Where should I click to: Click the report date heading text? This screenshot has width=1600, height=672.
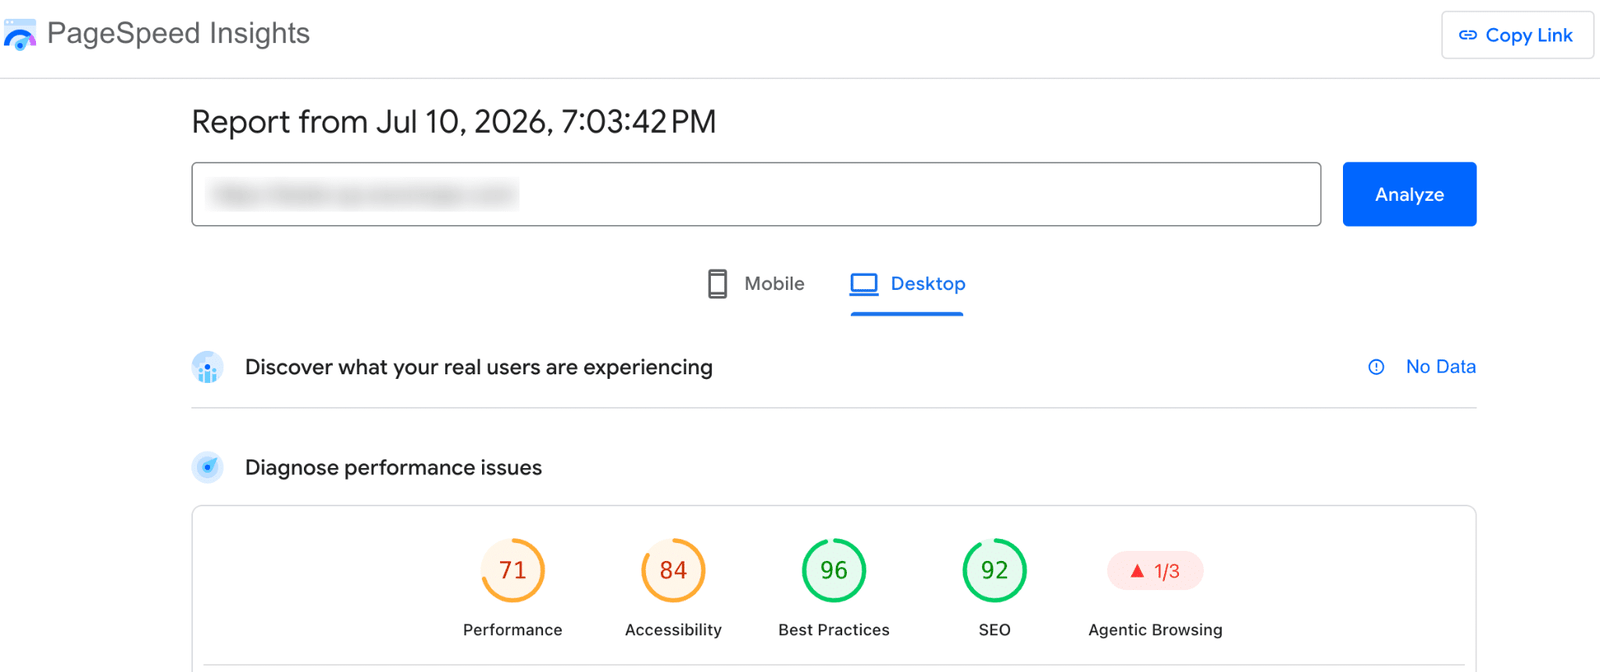point(454,122)
